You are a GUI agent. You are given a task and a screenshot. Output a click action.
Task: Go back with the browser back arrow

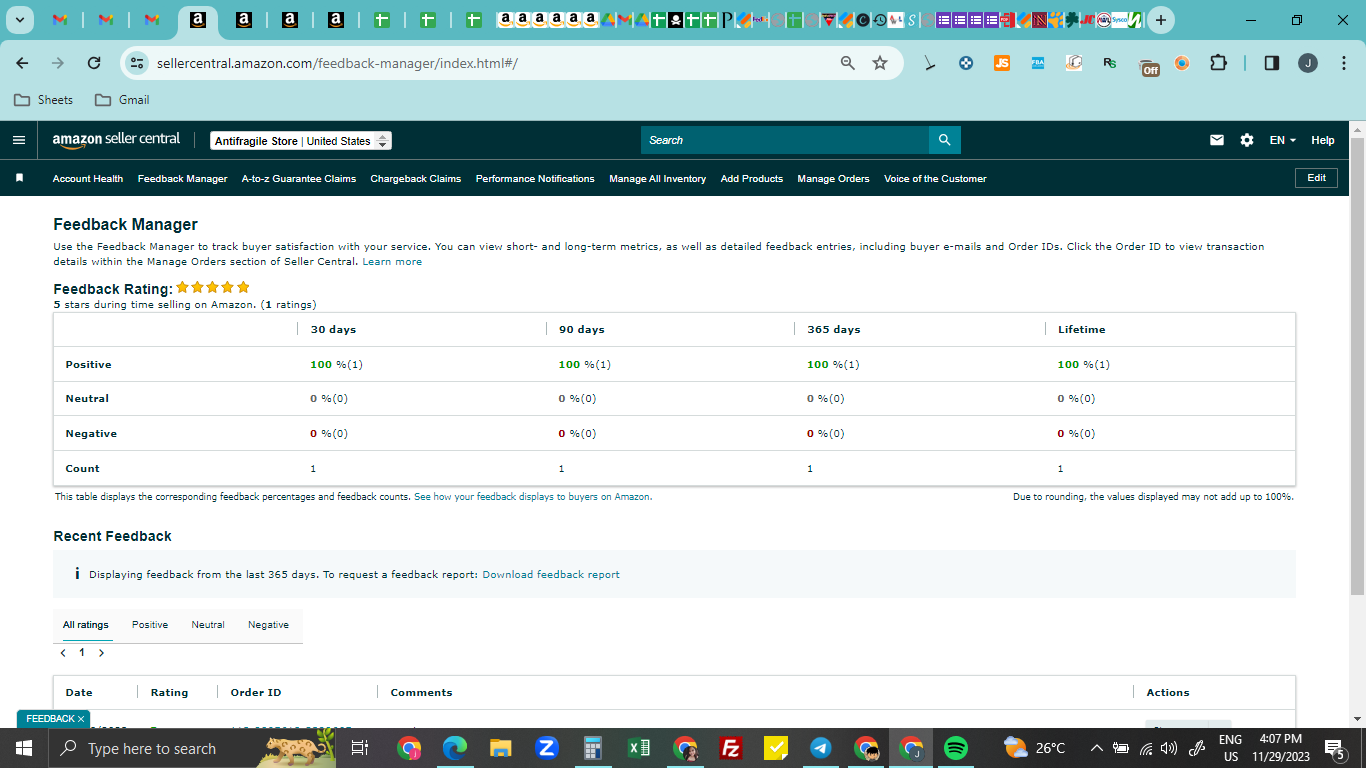click(22, 63)
